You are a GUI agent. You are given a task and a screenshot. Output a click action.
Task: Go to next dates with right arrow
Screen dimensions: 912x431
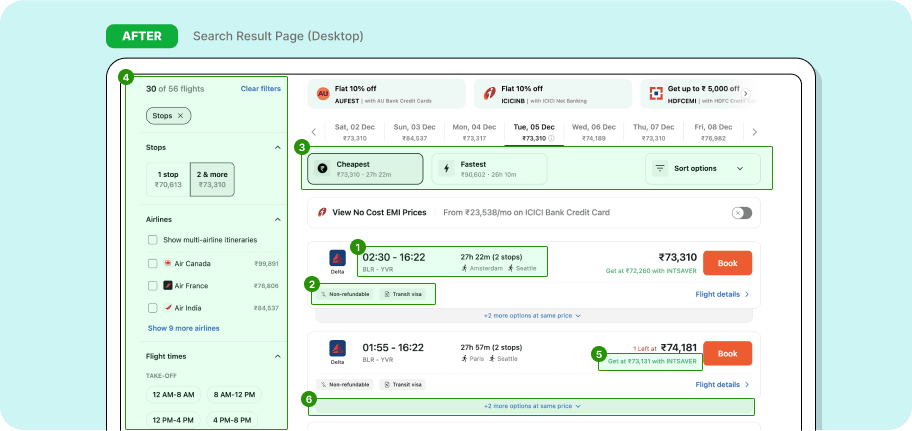(755, 132)
